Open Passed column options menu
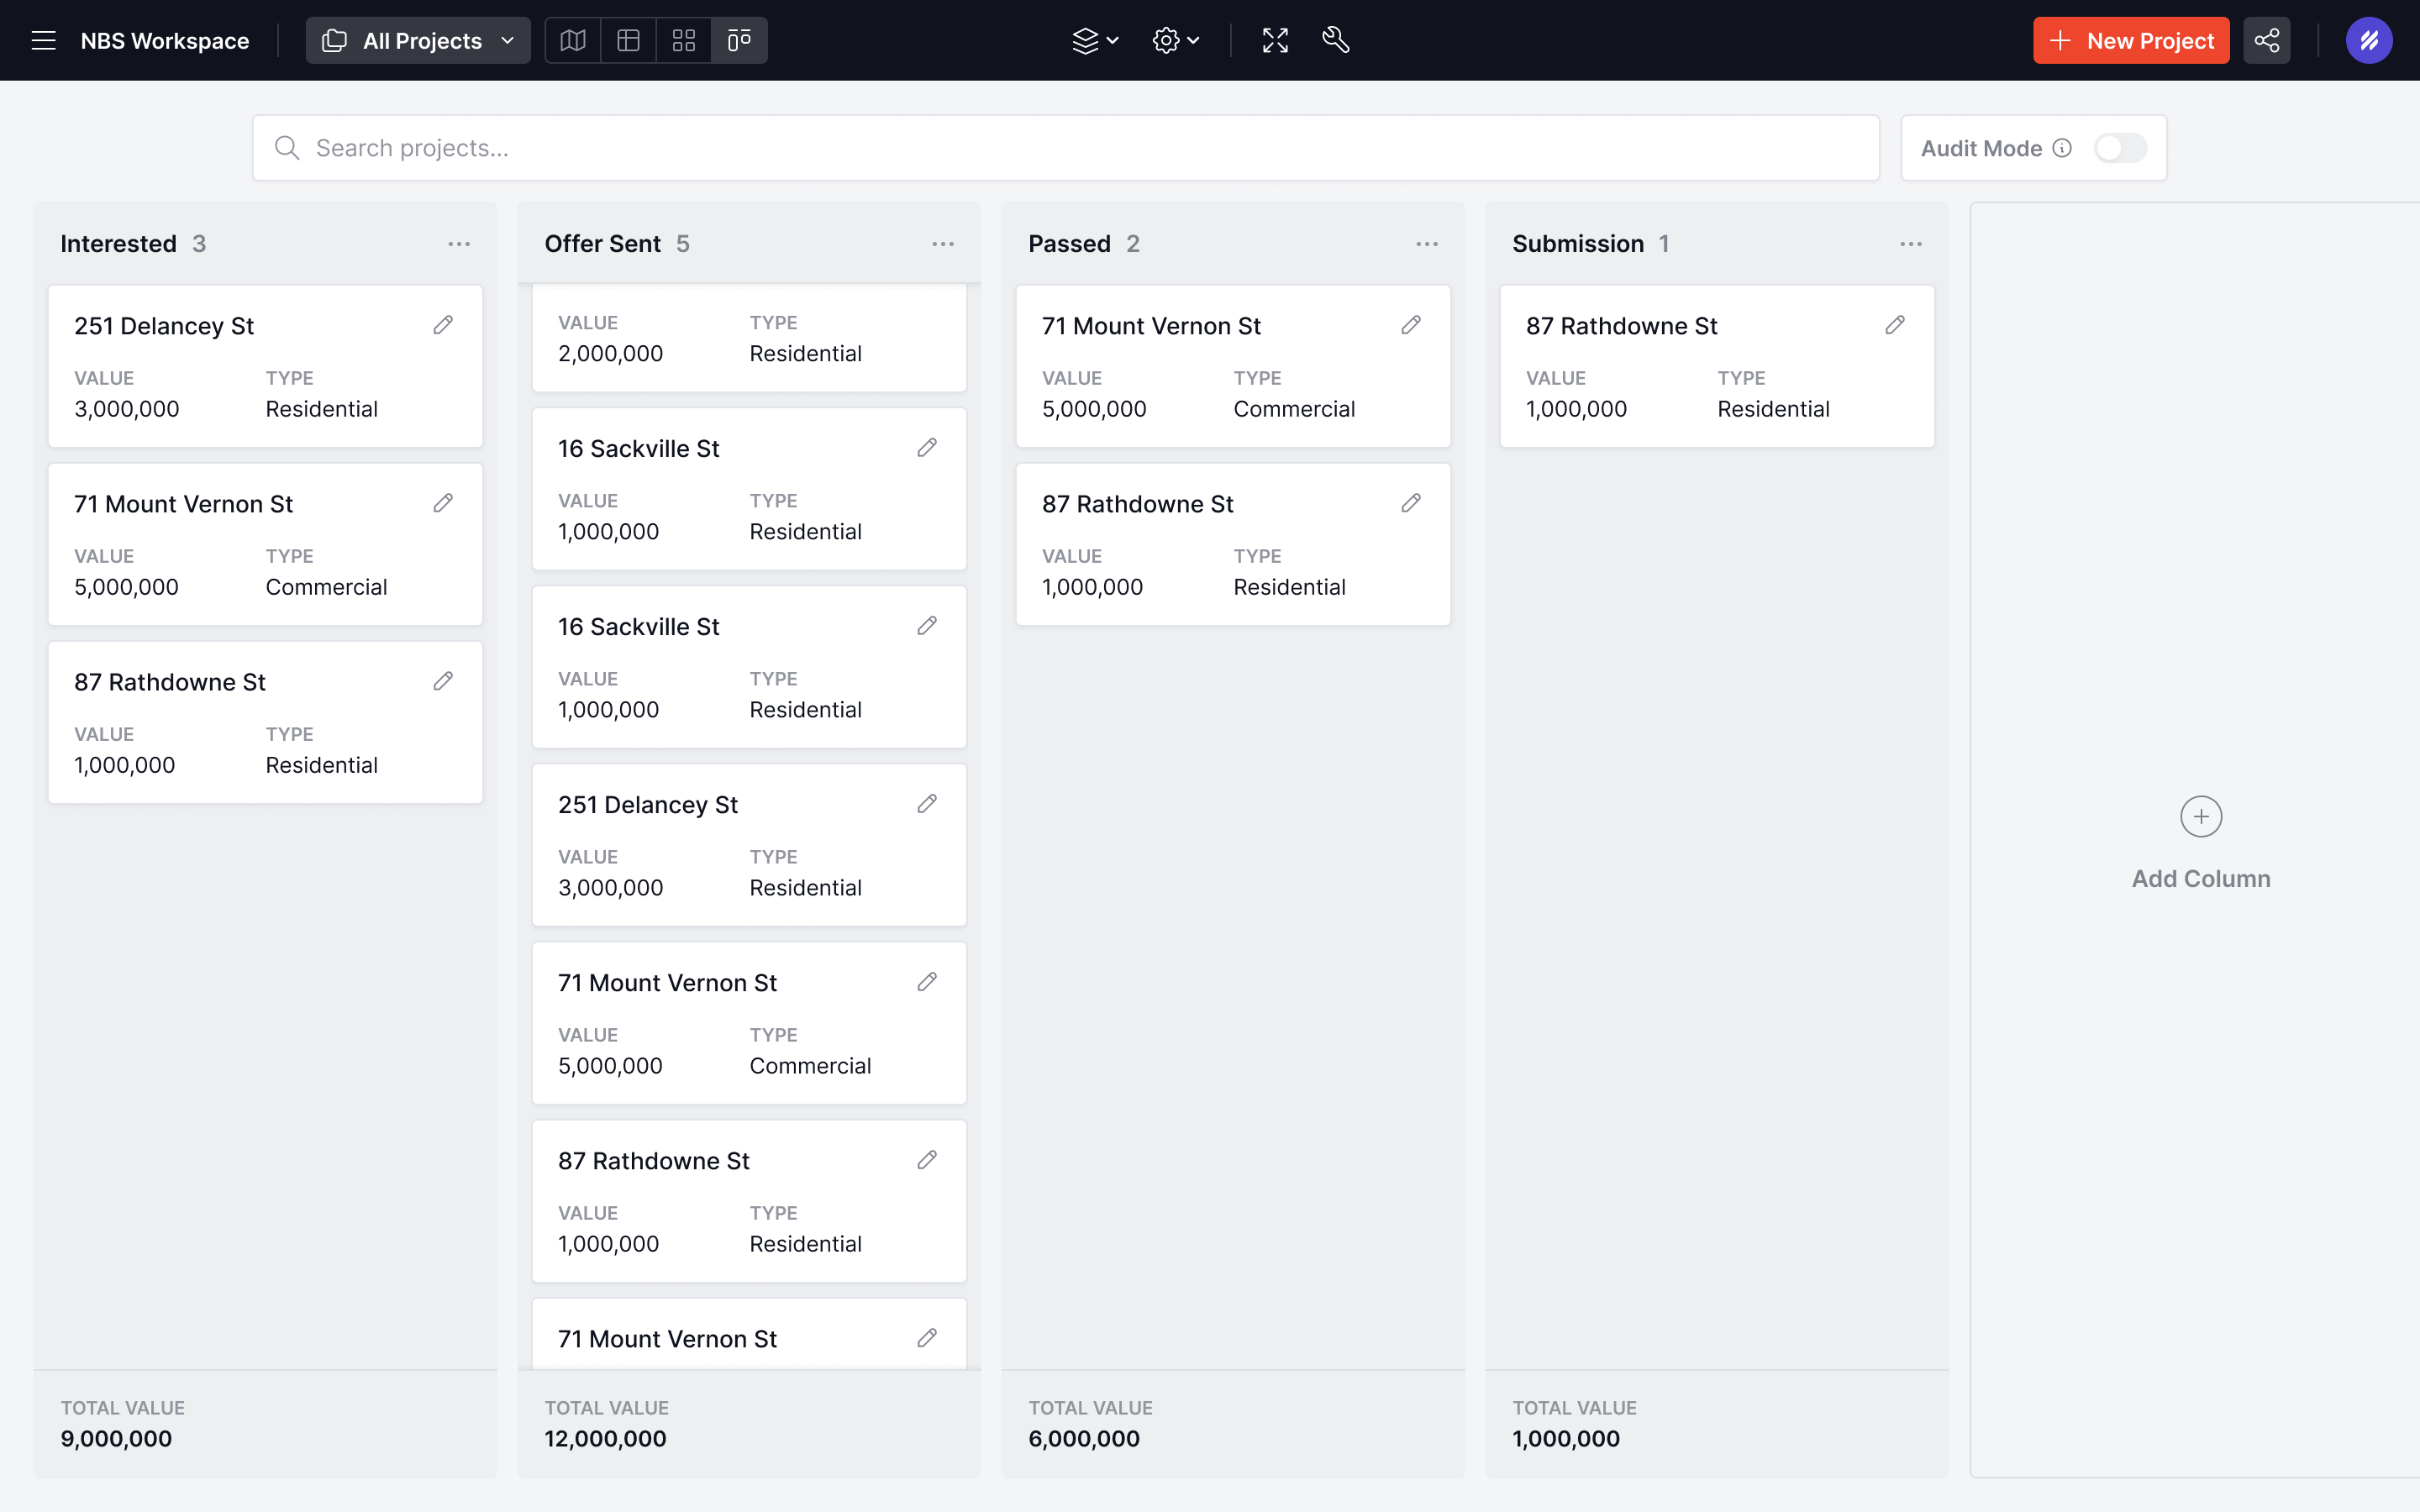The width and height of the screenshot is (2420, 1512). pos(1427,244)
